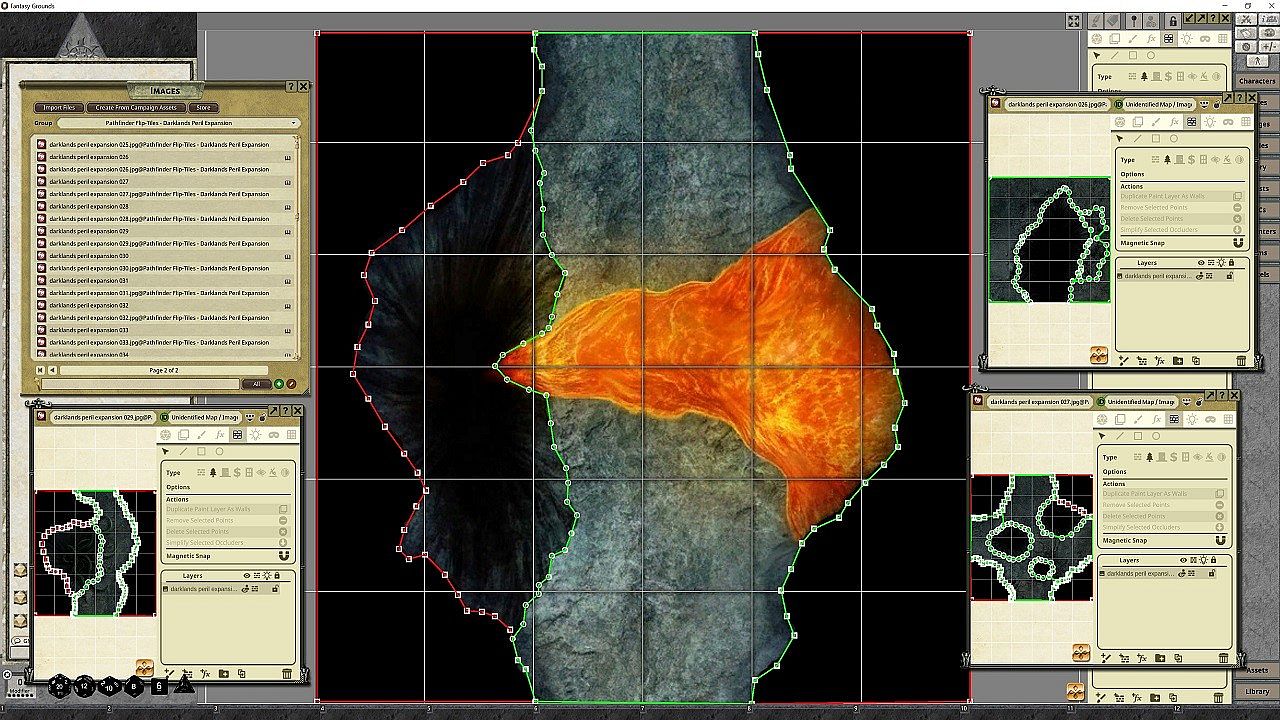
Task: Toggle layers visibility eye in expansion 027 window header
Action: (x=1183, y=561)
